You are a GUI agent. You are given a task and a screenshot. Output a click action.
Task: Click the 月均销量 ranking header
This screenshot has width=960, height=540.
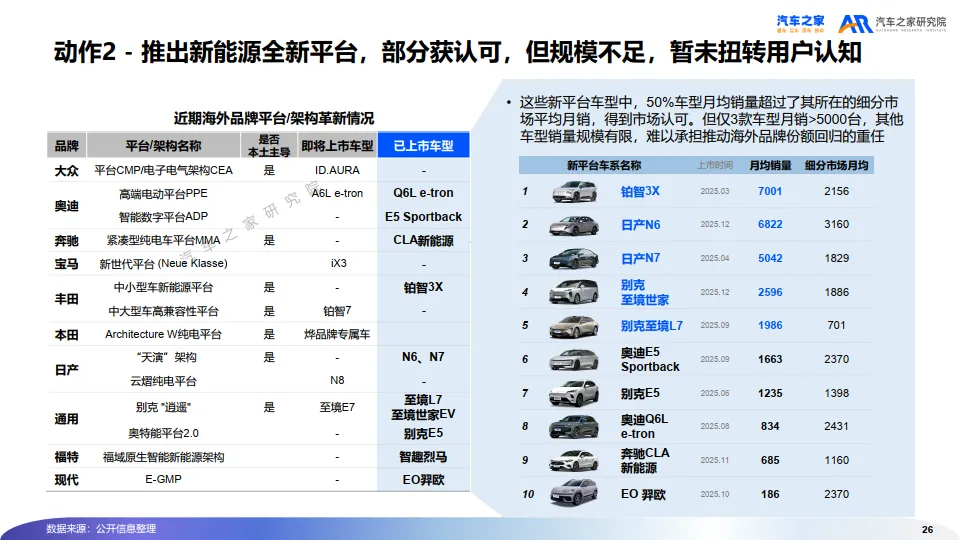tap(770, 165)
